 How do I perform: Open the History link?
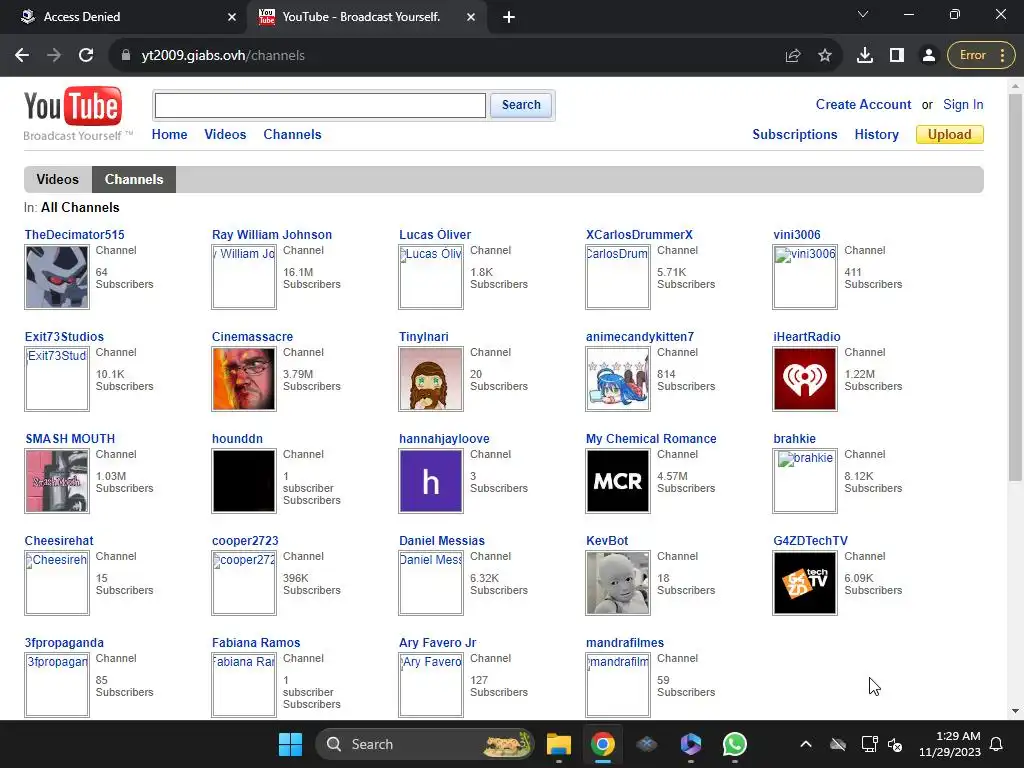[x=876, y=135]
